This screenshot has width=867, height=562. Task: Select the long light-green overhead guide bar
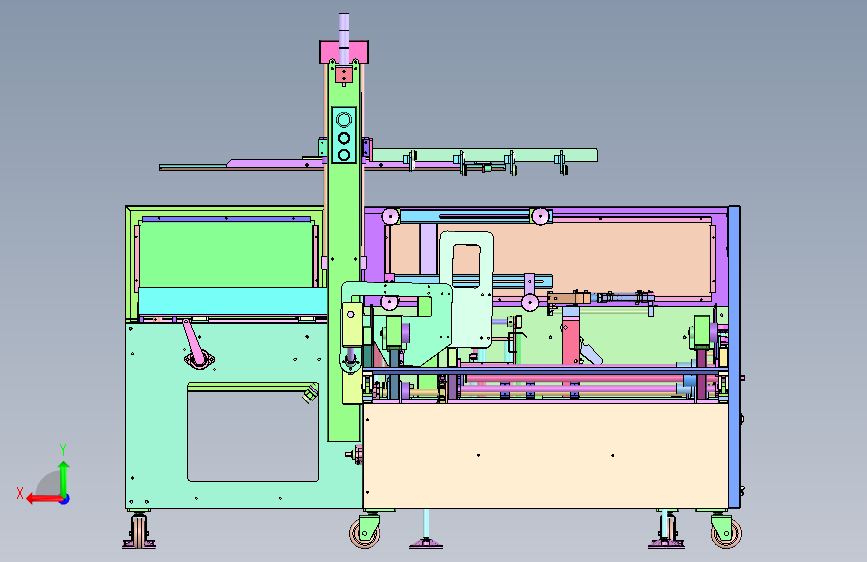point(484,155)
